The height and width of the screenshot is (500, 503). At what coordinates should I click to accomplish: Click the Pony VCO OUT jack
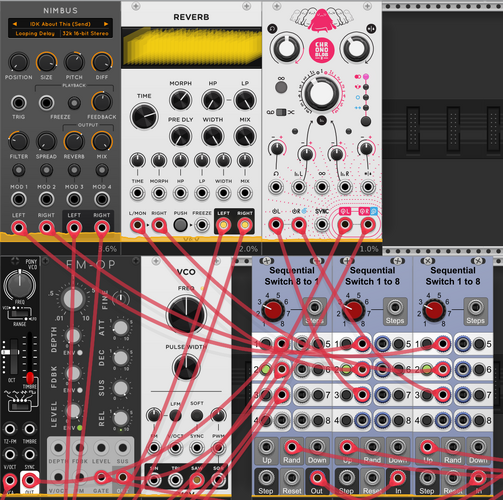coord(30,480)
